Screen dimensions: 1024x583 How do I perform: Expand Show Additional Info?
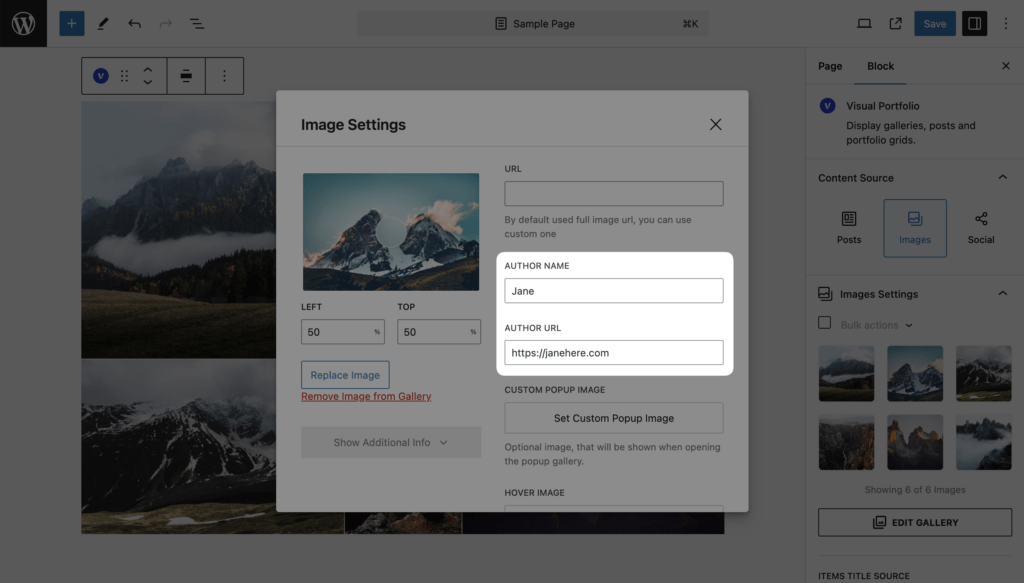(391, 443)
